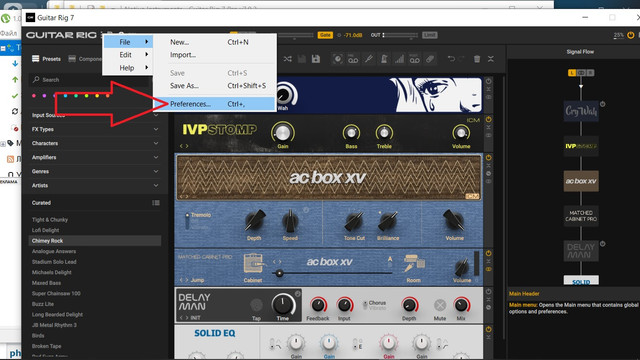Image resolution: width=640 pixels, height=360 pixels.
Task: Toggle the main power button in header
Action: pos(631,35)
